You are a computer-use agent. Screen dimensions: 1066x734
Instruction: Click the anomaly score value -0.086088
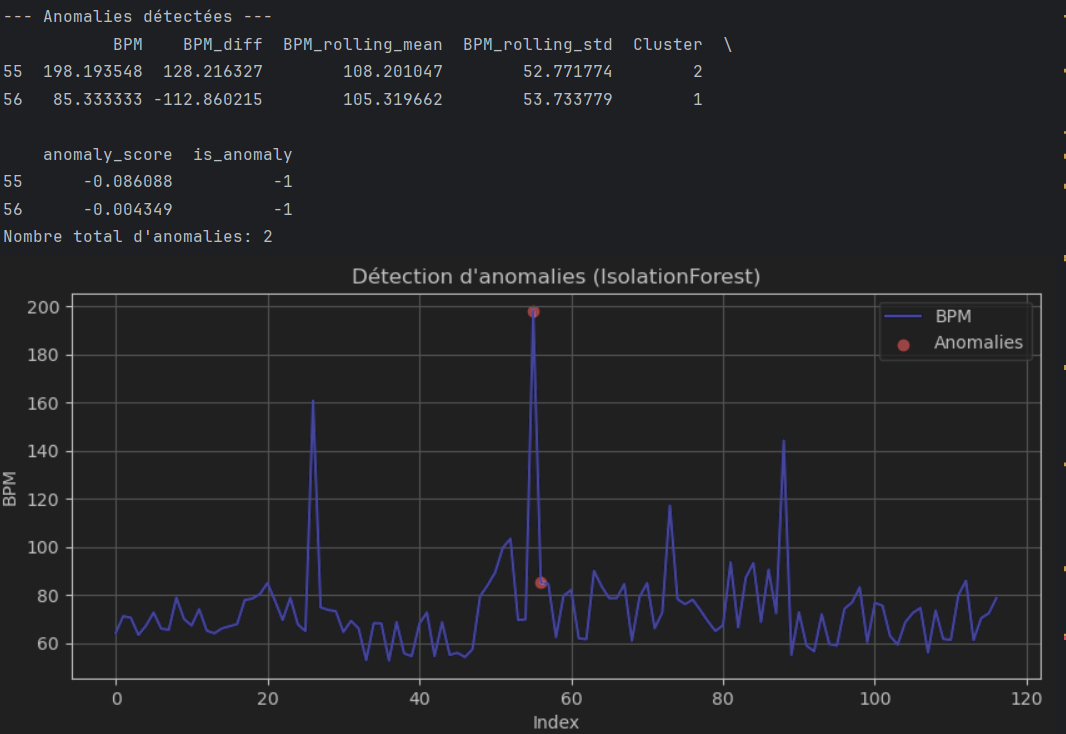pos(127,182)
